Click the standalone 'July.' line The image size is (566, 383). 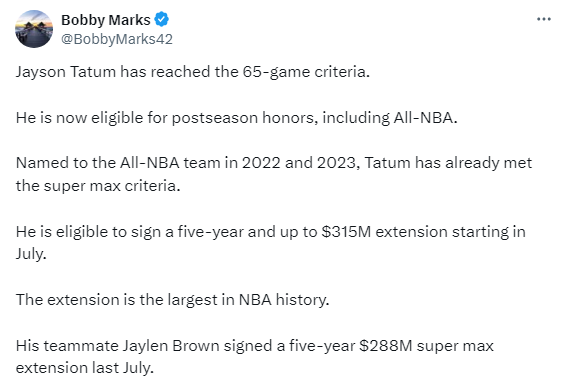tap(31, 254)
